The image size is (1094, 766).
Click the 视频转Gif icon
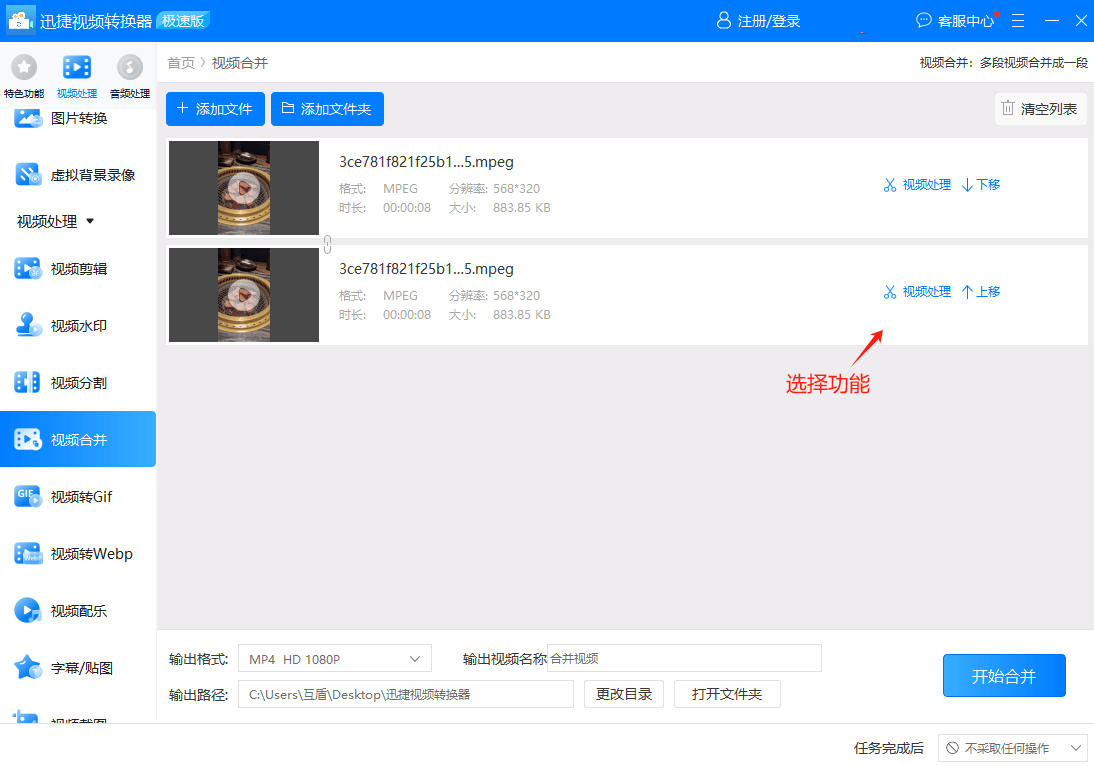(27, 496)
